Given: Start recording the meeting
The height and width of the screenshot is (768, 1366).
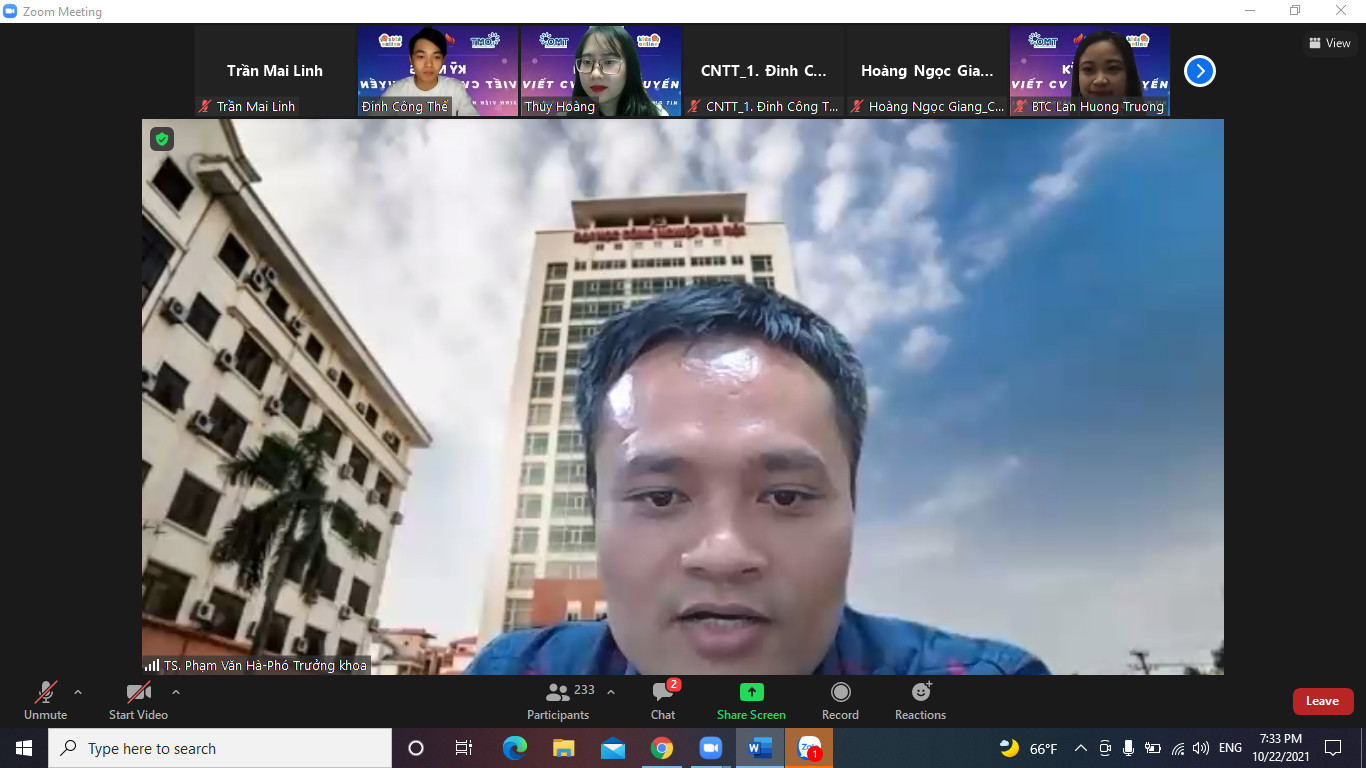Looking at the screenshot, I should [840, 700].
